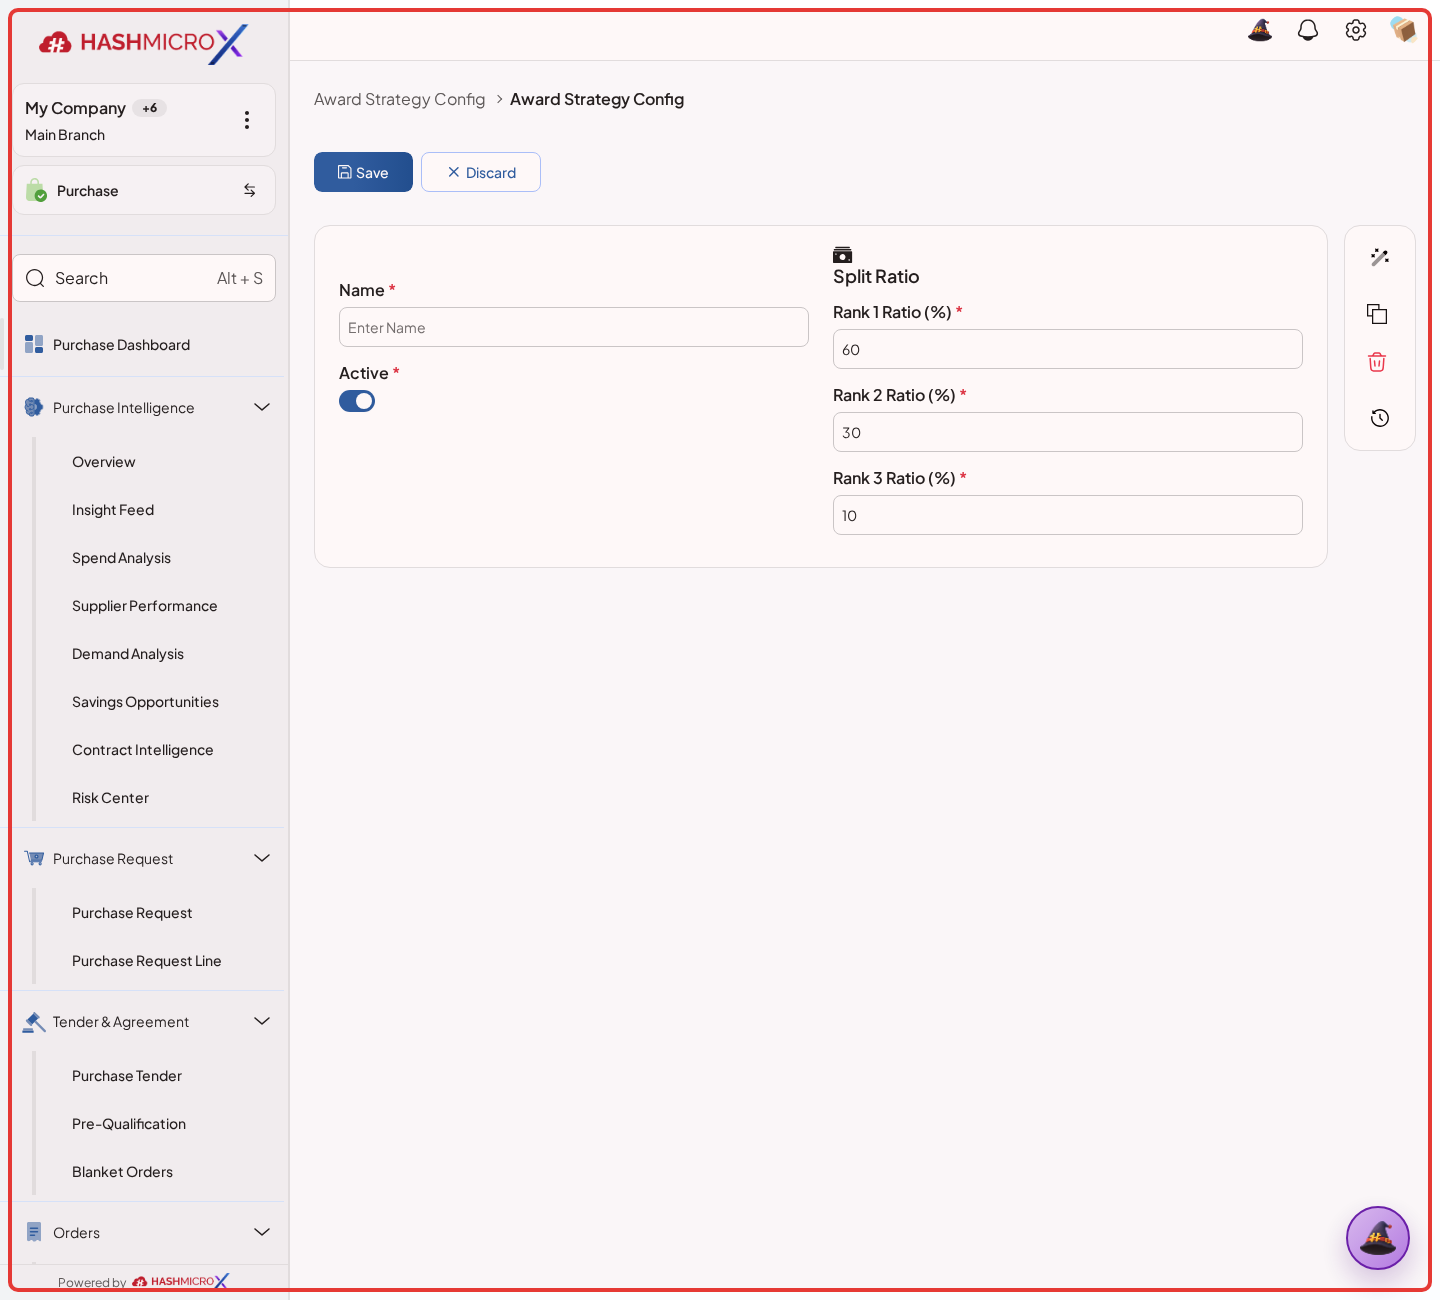Open the notifications bell
This screenshot has height=1300, width=1440.
tap(1308, 30)
